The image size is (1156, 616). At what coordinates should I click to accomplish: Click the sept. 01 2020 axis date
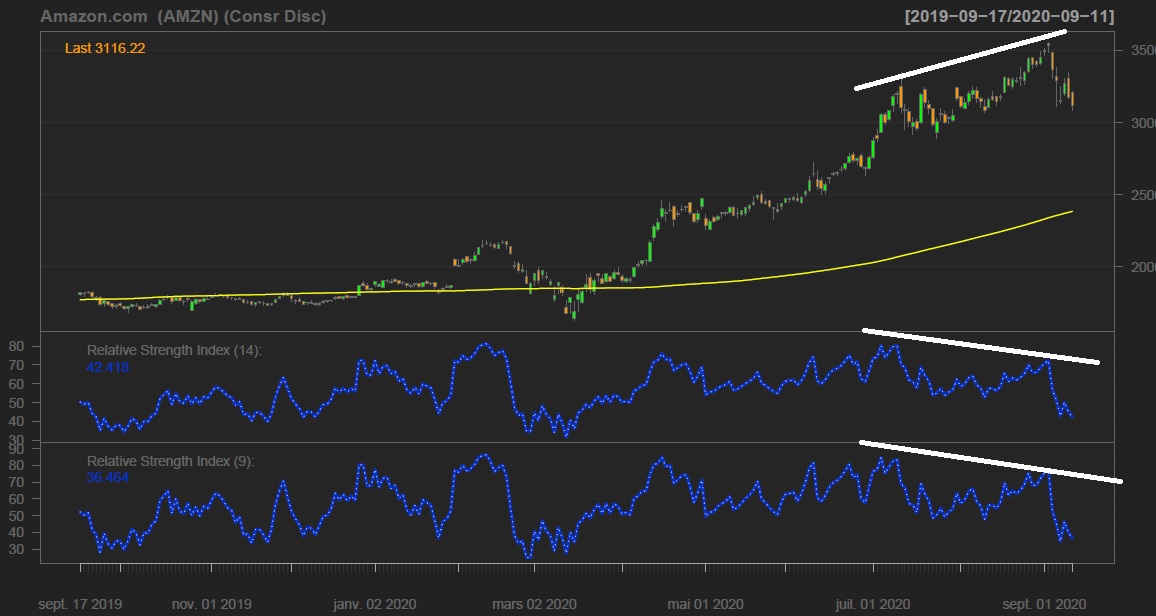click(1045, 604)
